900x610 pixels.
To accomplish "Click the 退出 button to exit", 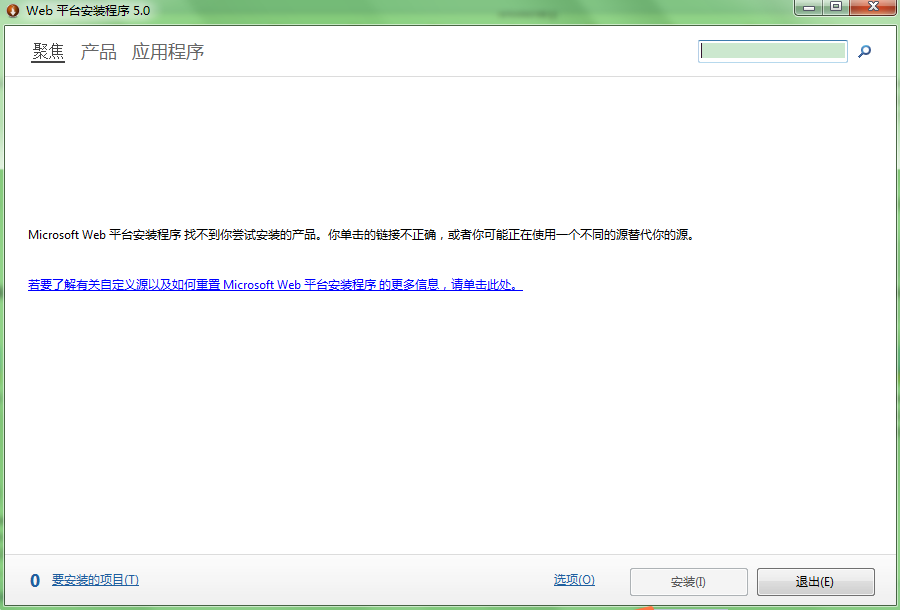I will 815,582.
